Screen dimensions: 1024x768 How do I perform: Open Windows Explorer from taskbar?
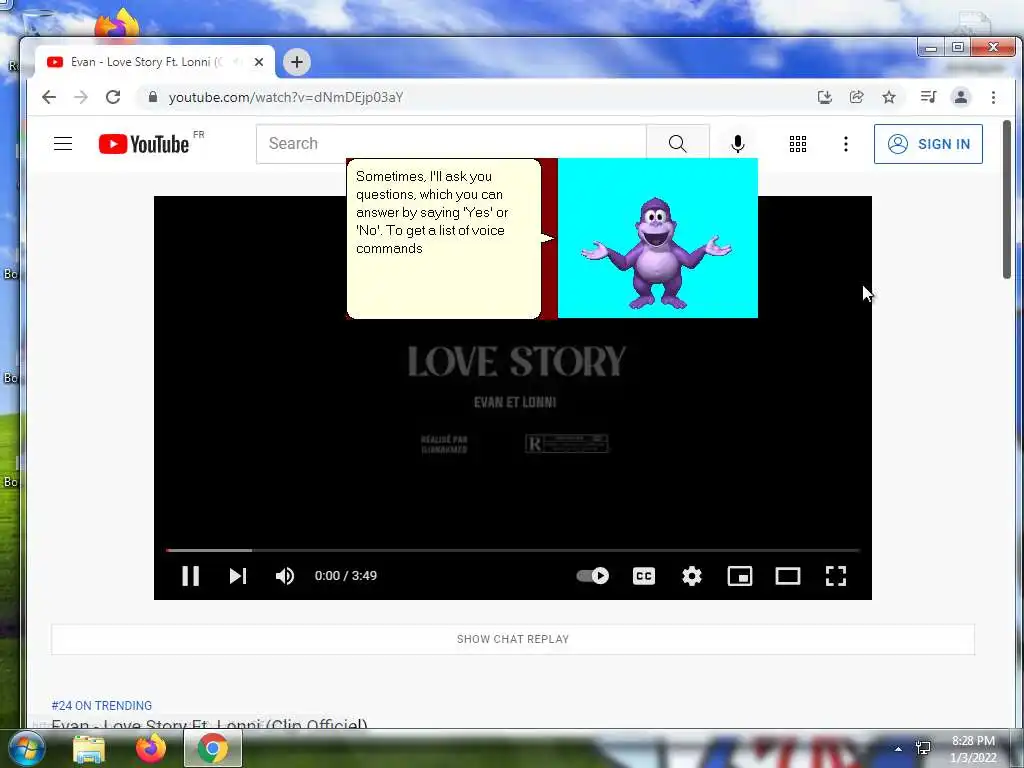point(89,748)
